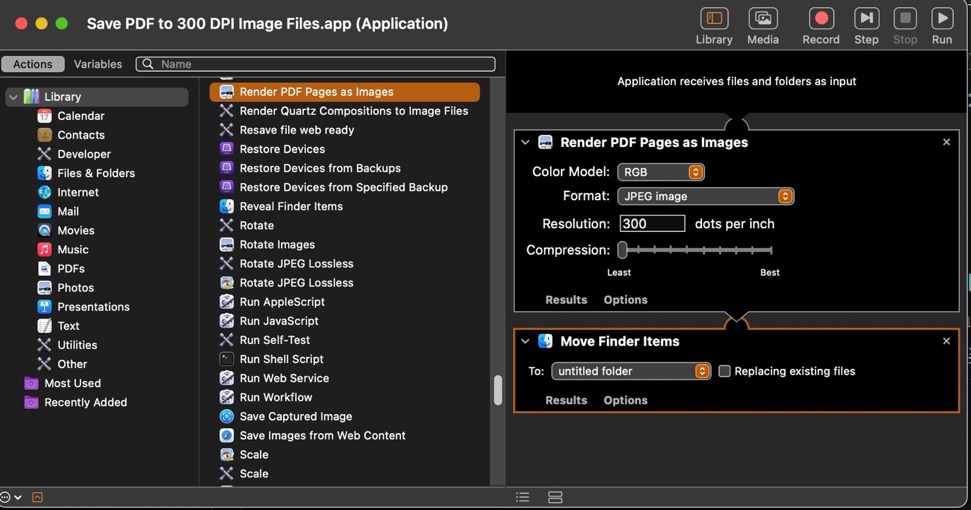Viewport: 971px width, 510px height.
Task: Show the workflow log list view icon
Action: click(x=522, y=497)
